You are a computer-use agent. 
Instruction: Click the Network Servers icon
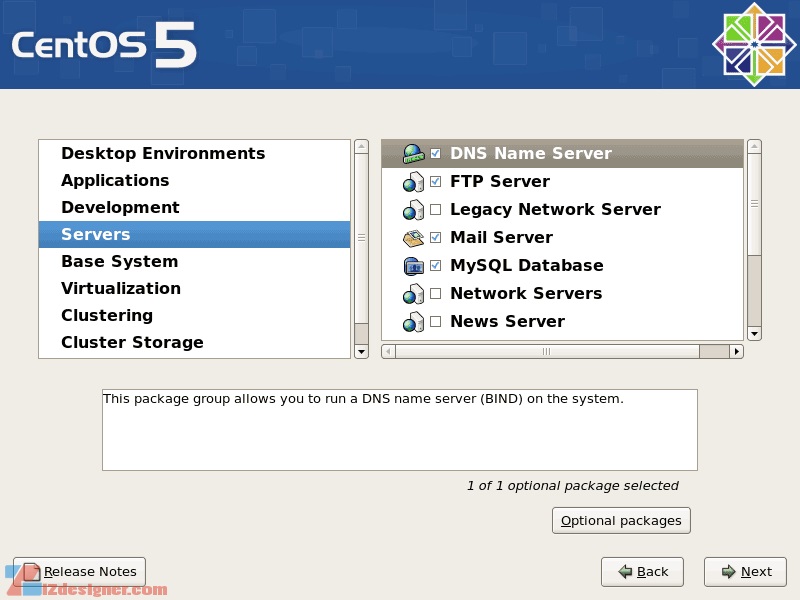coord(413,294)
